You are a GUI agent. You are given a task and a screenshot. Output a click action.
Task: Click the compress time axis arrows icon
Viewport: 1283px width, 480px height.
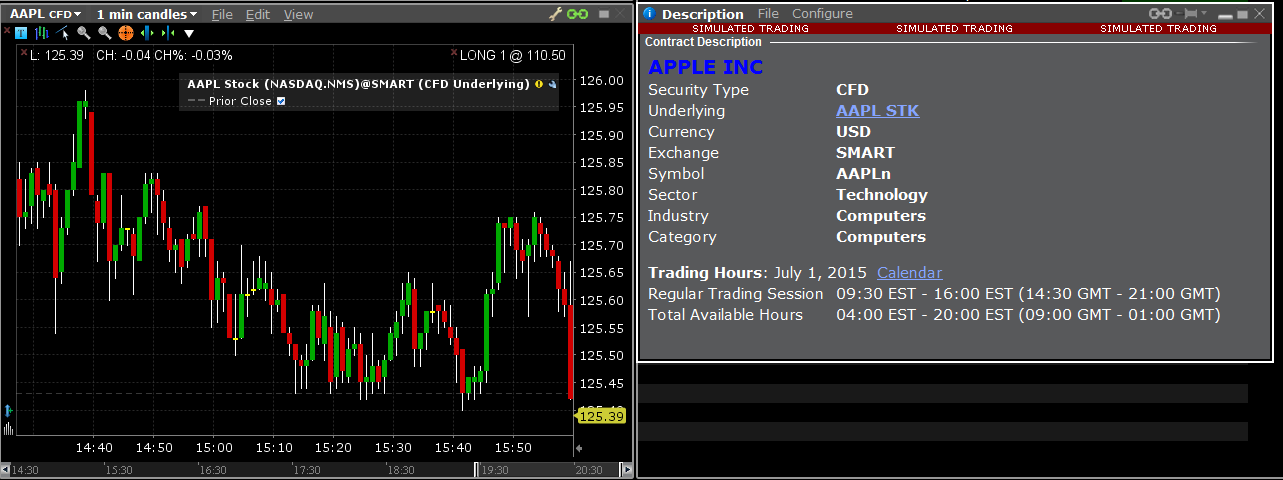pyautogui.click(x=168, y=33)
